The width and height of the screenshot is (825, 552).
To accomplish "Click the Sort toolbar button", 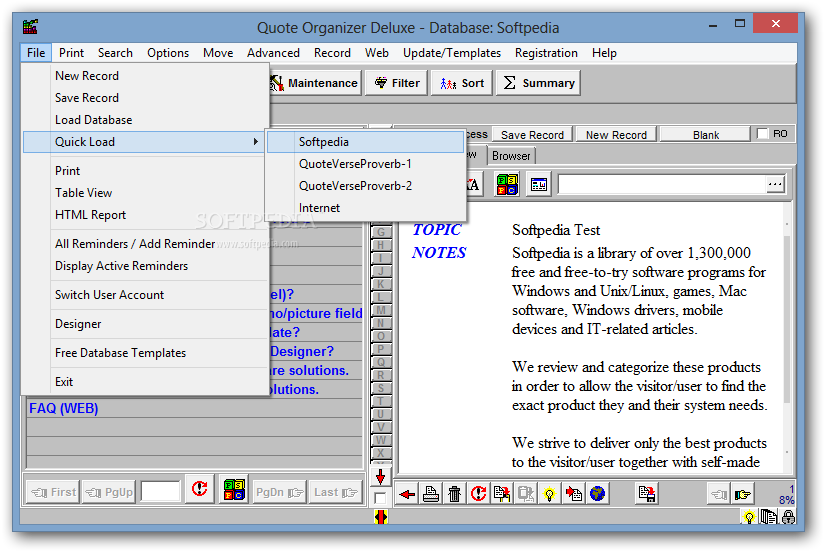I will tap(462, 83).
